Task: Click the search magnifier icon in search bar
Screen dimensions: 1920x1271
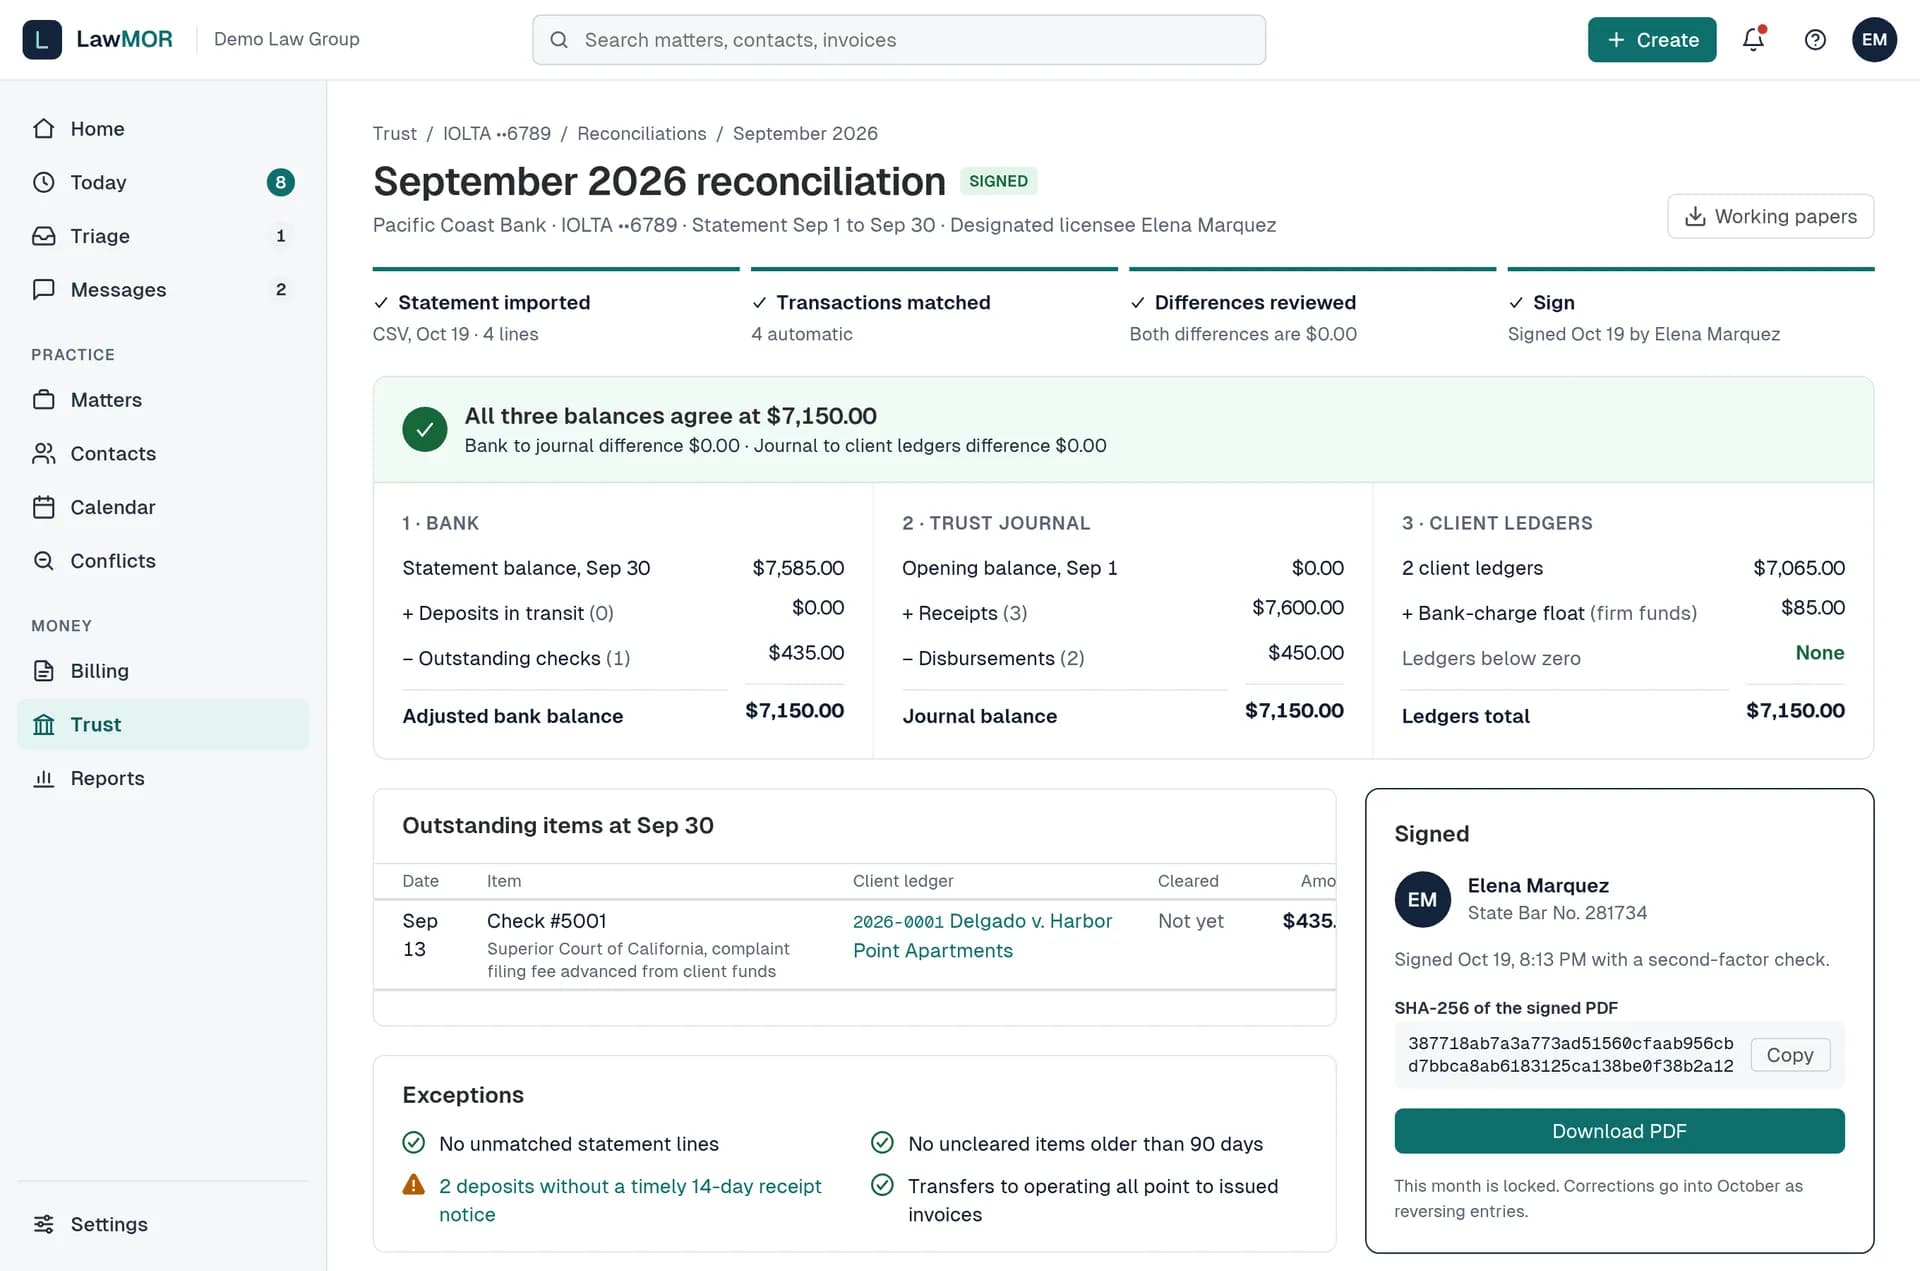Action: [x=559, y=40]
